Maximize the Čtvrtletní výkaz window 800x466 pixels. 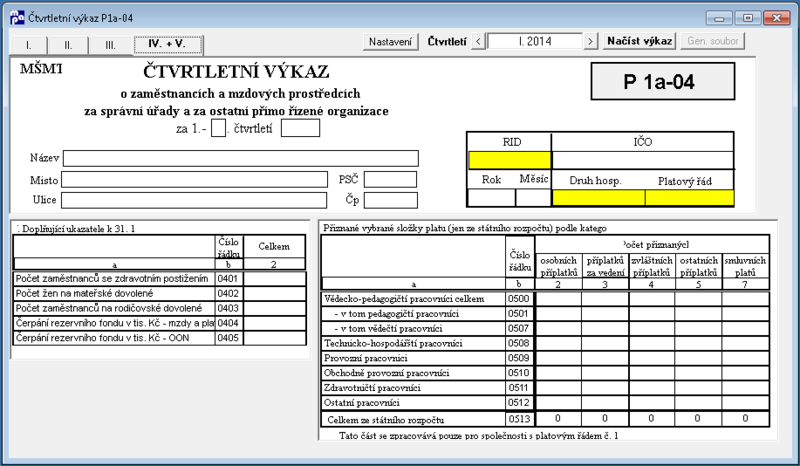point(748,18)
